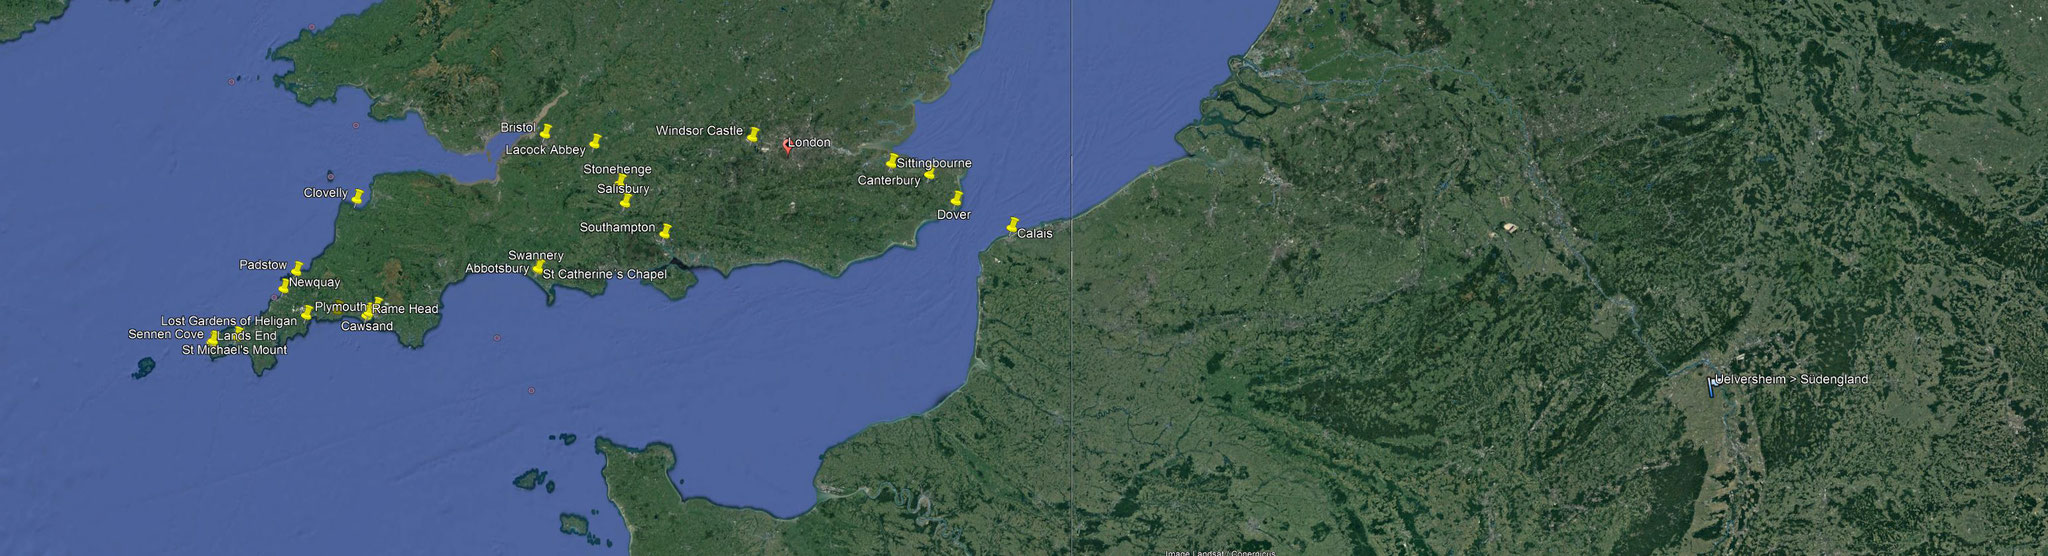Select the Southampton pushpin
Image resolution: width=2048 pixels, height=556 pixels.
(x=666, y=231)
